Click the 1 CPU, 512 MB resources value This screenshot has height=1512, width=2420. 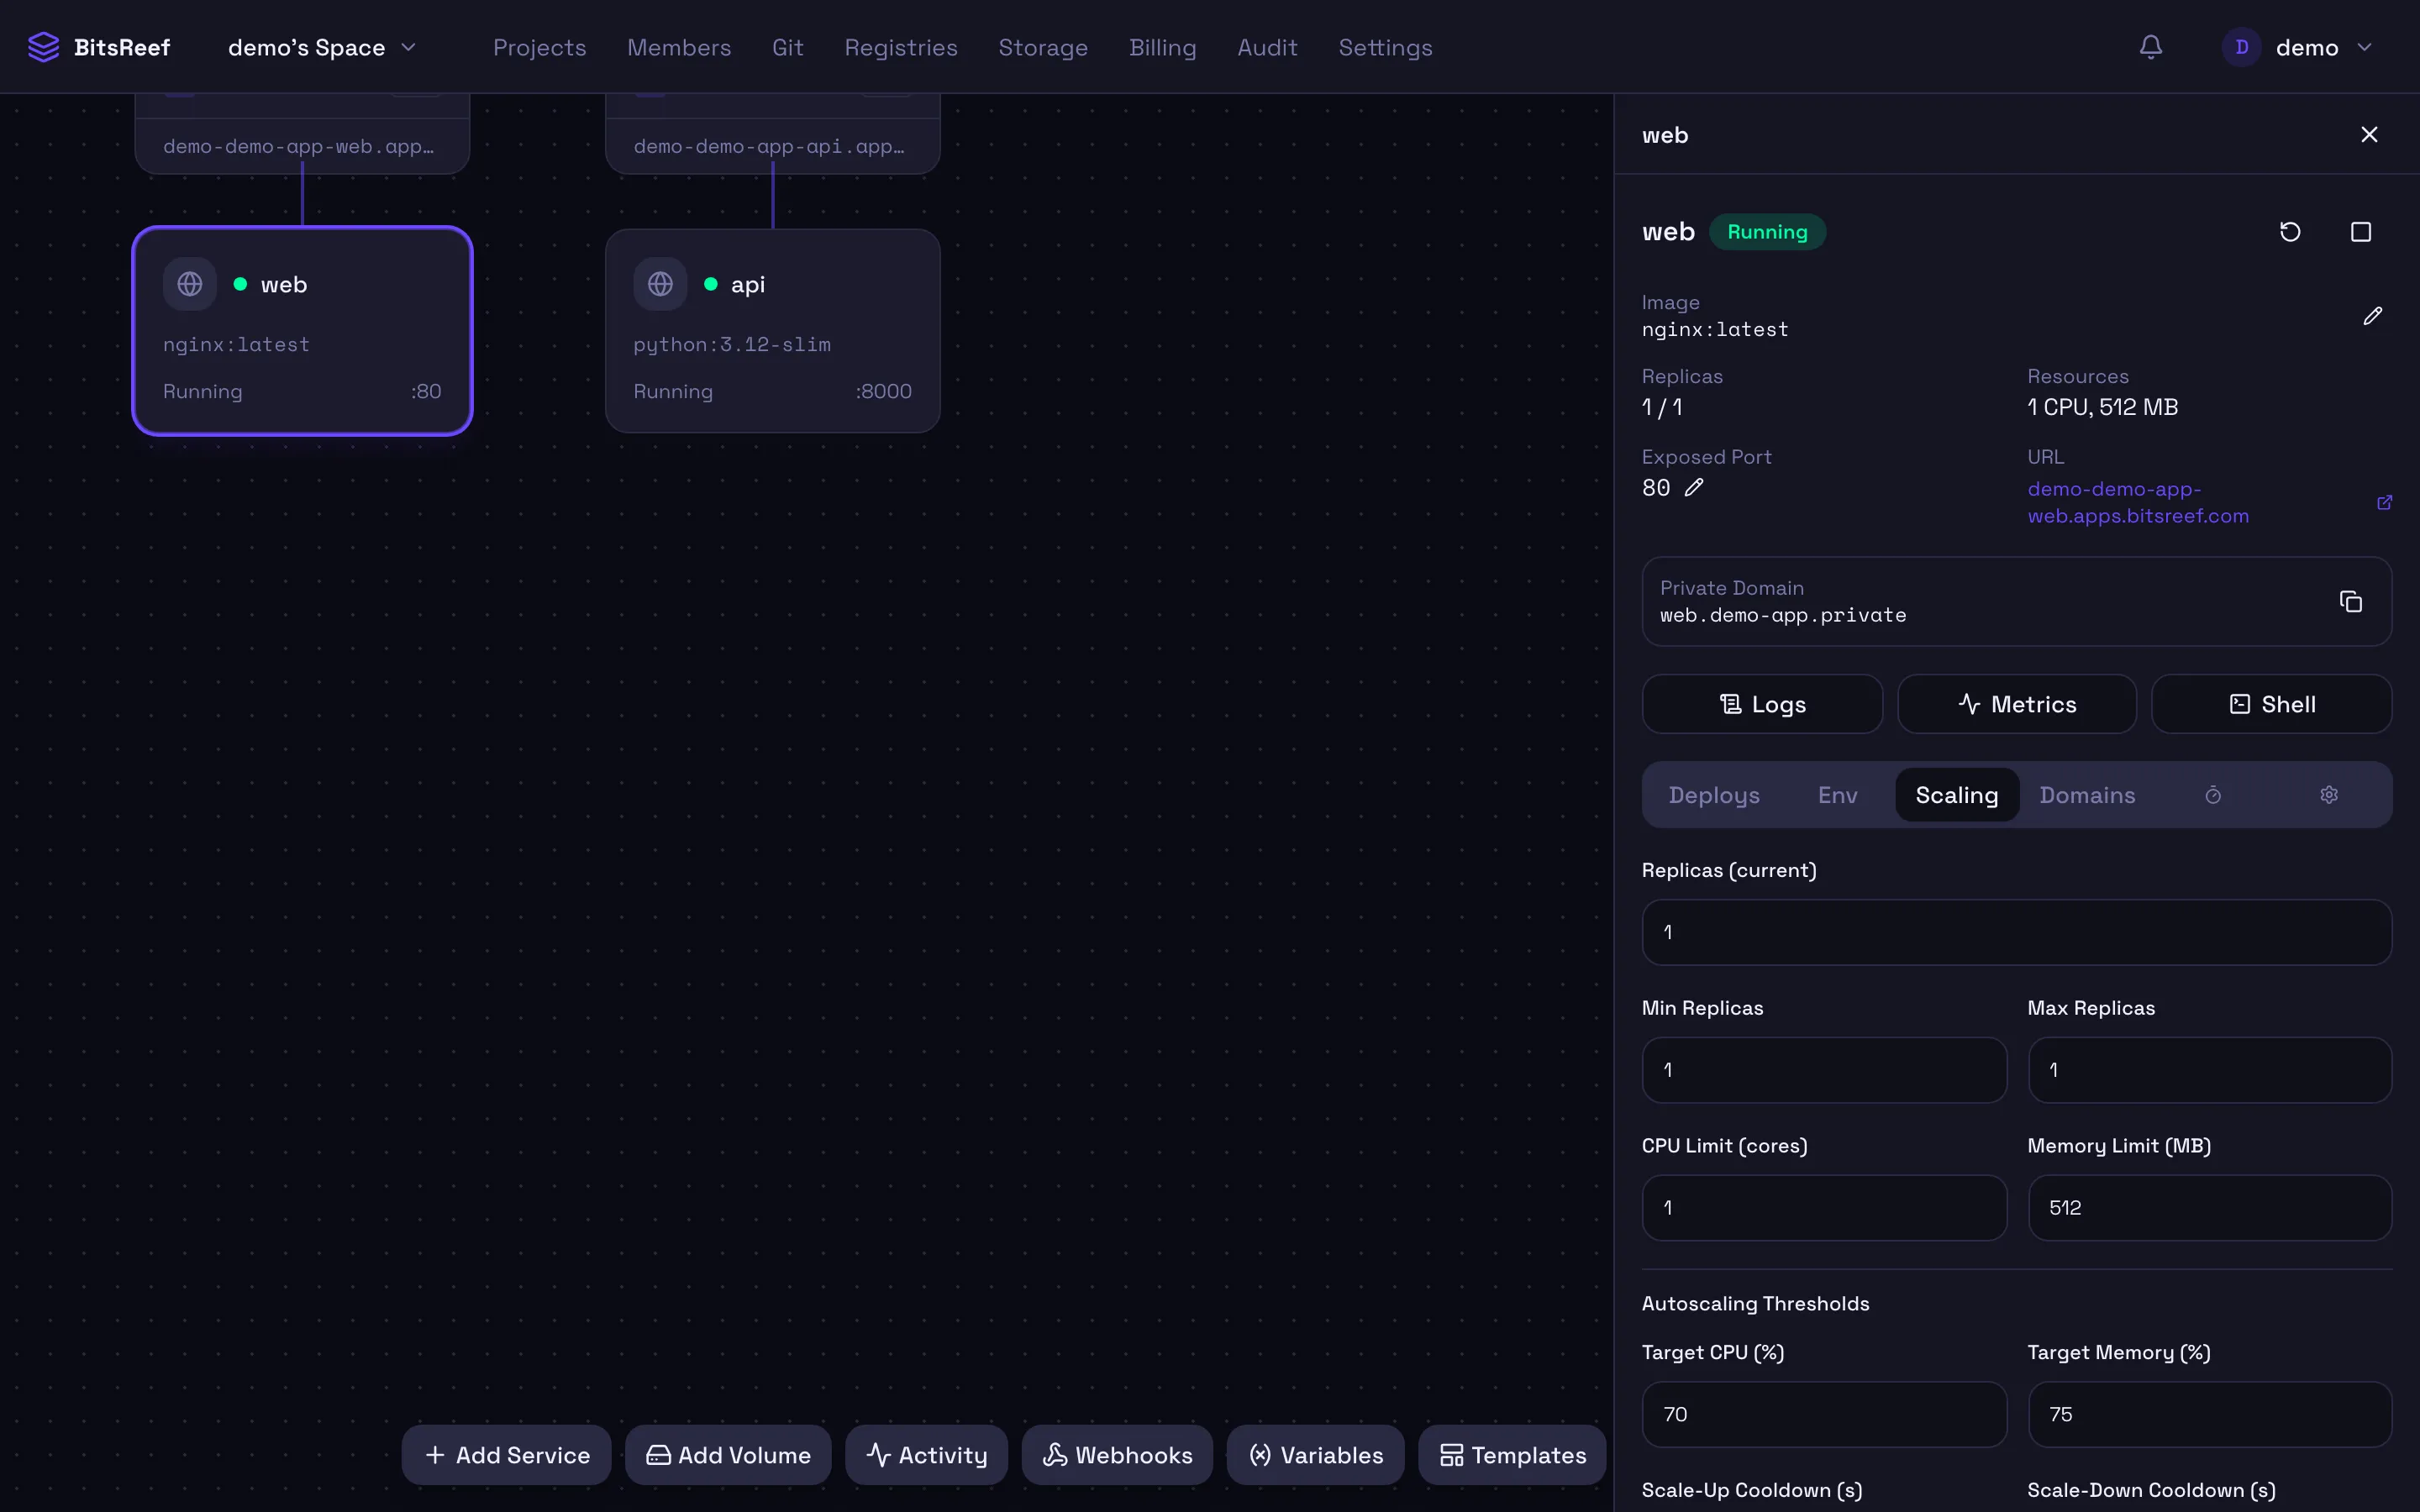2102,407
